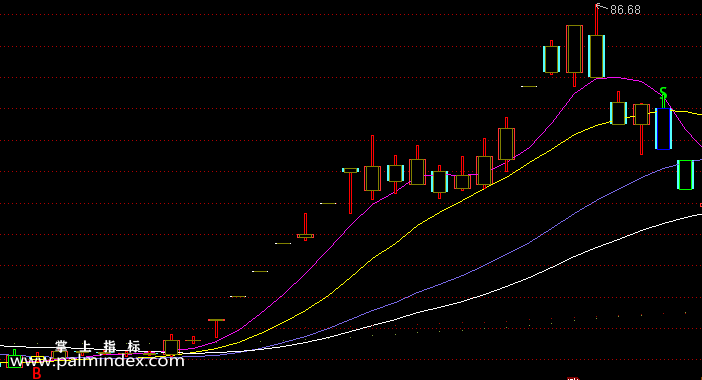Viewport: 702px width, 380px height.
Task: Click the small arrow pointing to 86.68
Action: pyautogui.click(x=601, y=7)
